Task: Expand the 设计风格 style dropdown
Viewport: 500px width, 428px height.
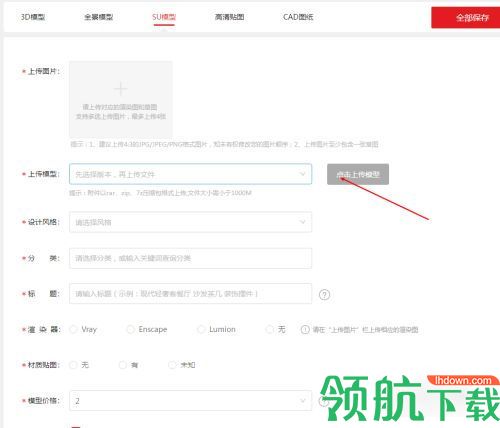Action: [190, 222]
